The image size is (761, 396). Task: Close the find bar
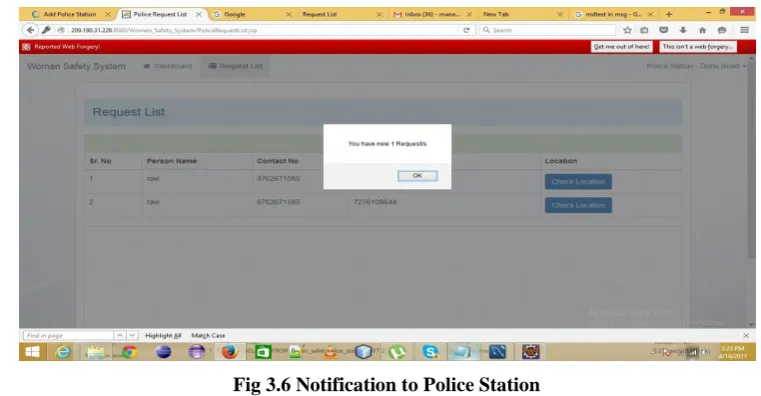[x=746, y=335]
